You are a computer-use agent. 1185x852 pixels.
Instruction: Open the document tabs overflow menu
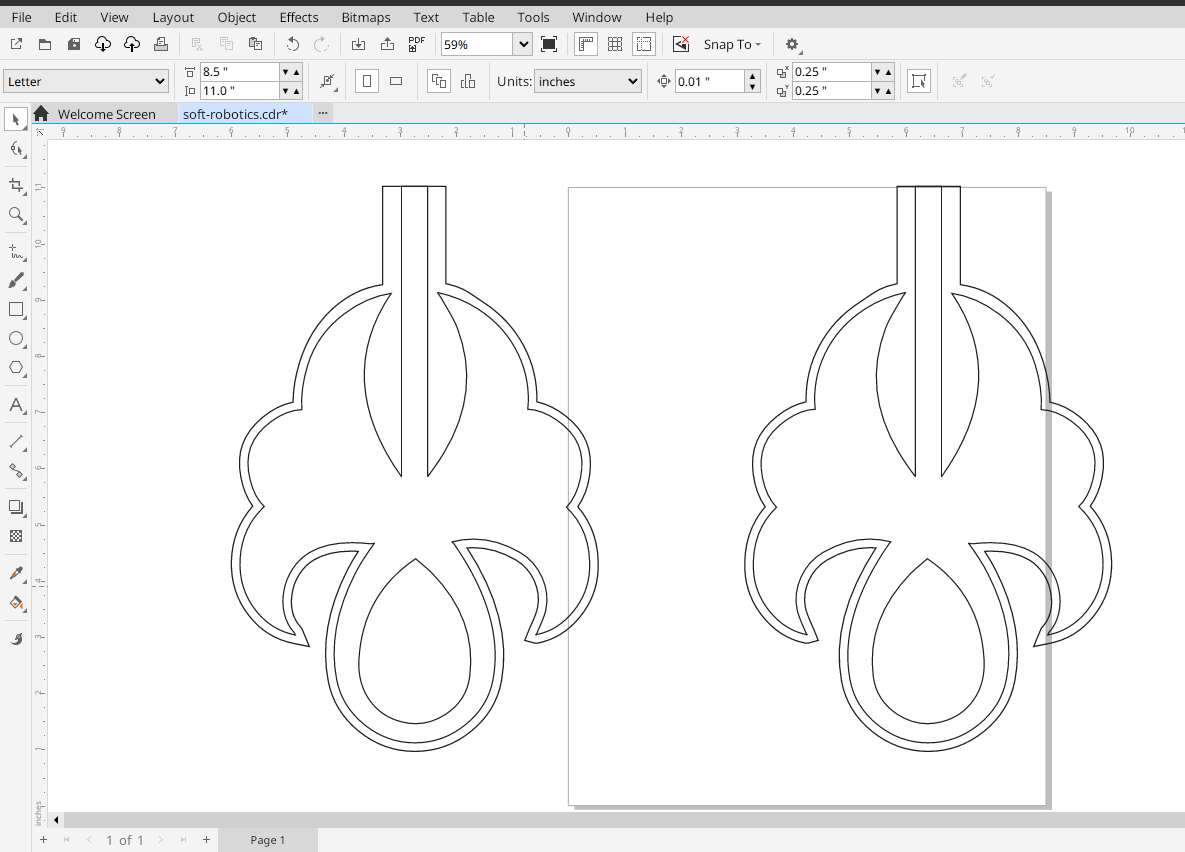pyautogui.click(x=323, y=113)
